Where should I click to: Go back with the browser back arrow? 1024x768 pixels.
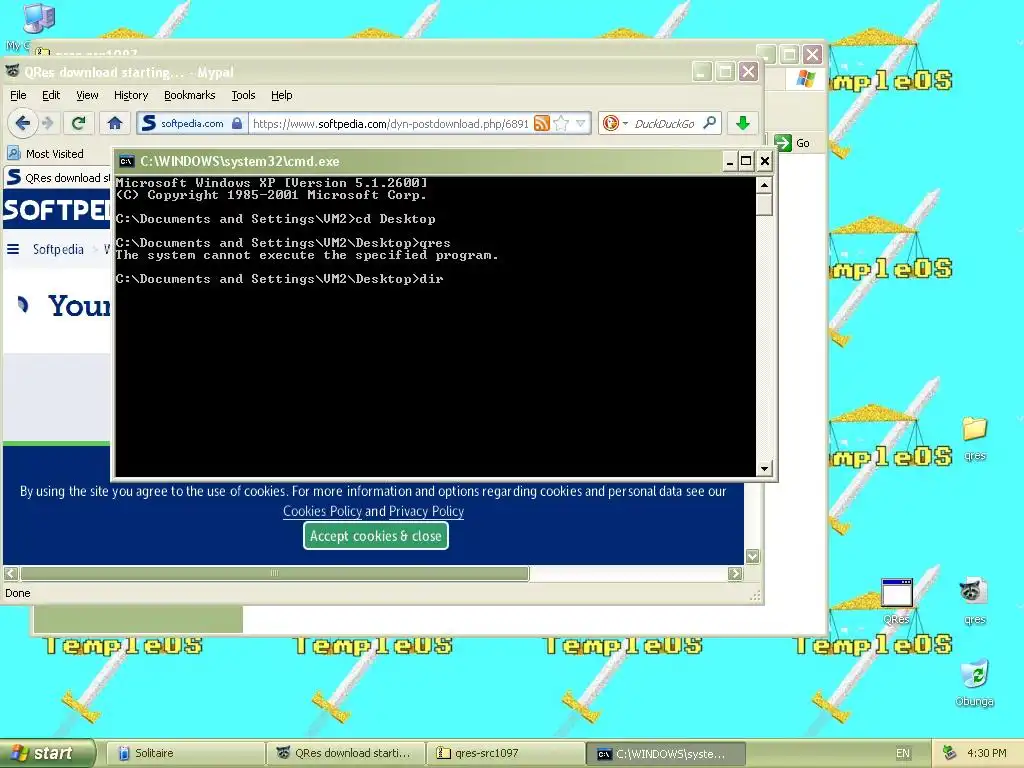(x=23, y=123)
